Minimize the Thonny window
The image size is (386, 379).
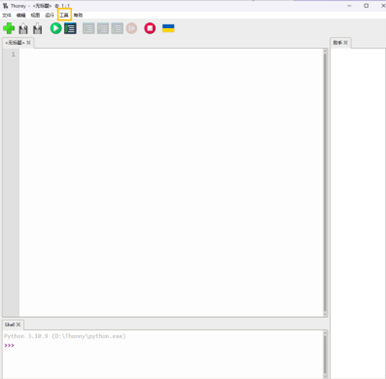[x=349, y=6]
